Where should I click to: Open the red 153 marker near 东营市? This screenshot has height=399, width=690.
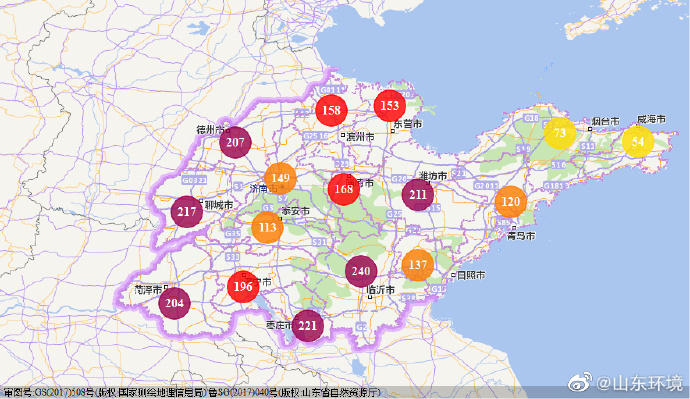tap(390, 106)
